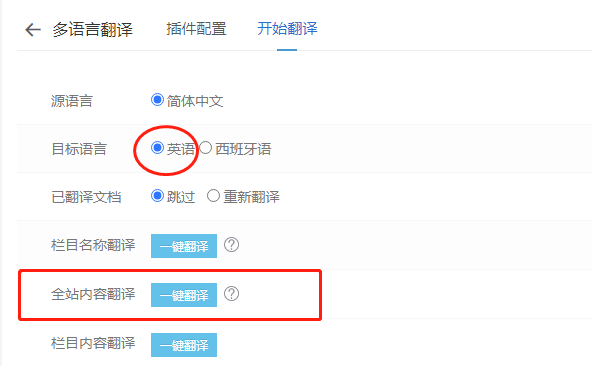592x366 pixels.
Task: Start 一键翻译 for 全站内容翻译
Action: 184,295
